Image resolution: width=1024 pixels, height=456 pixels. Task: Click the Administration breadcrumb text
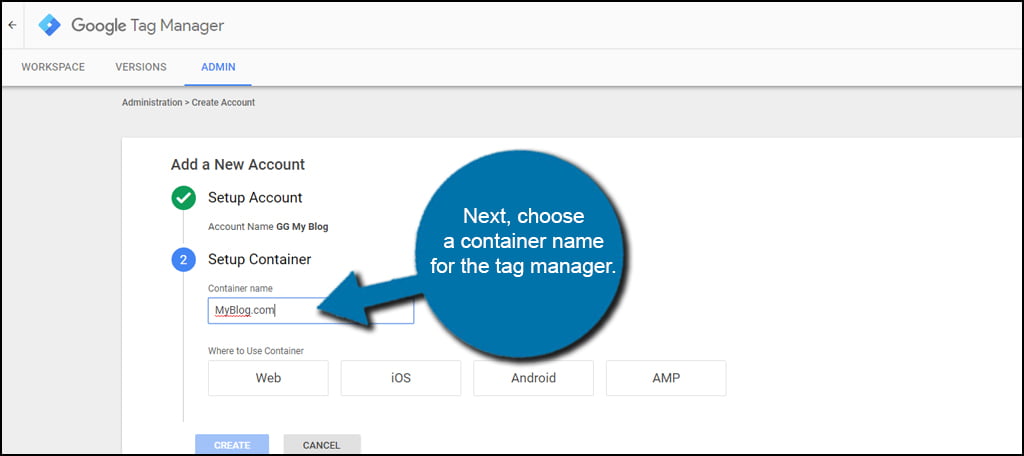tap(152, 103)
